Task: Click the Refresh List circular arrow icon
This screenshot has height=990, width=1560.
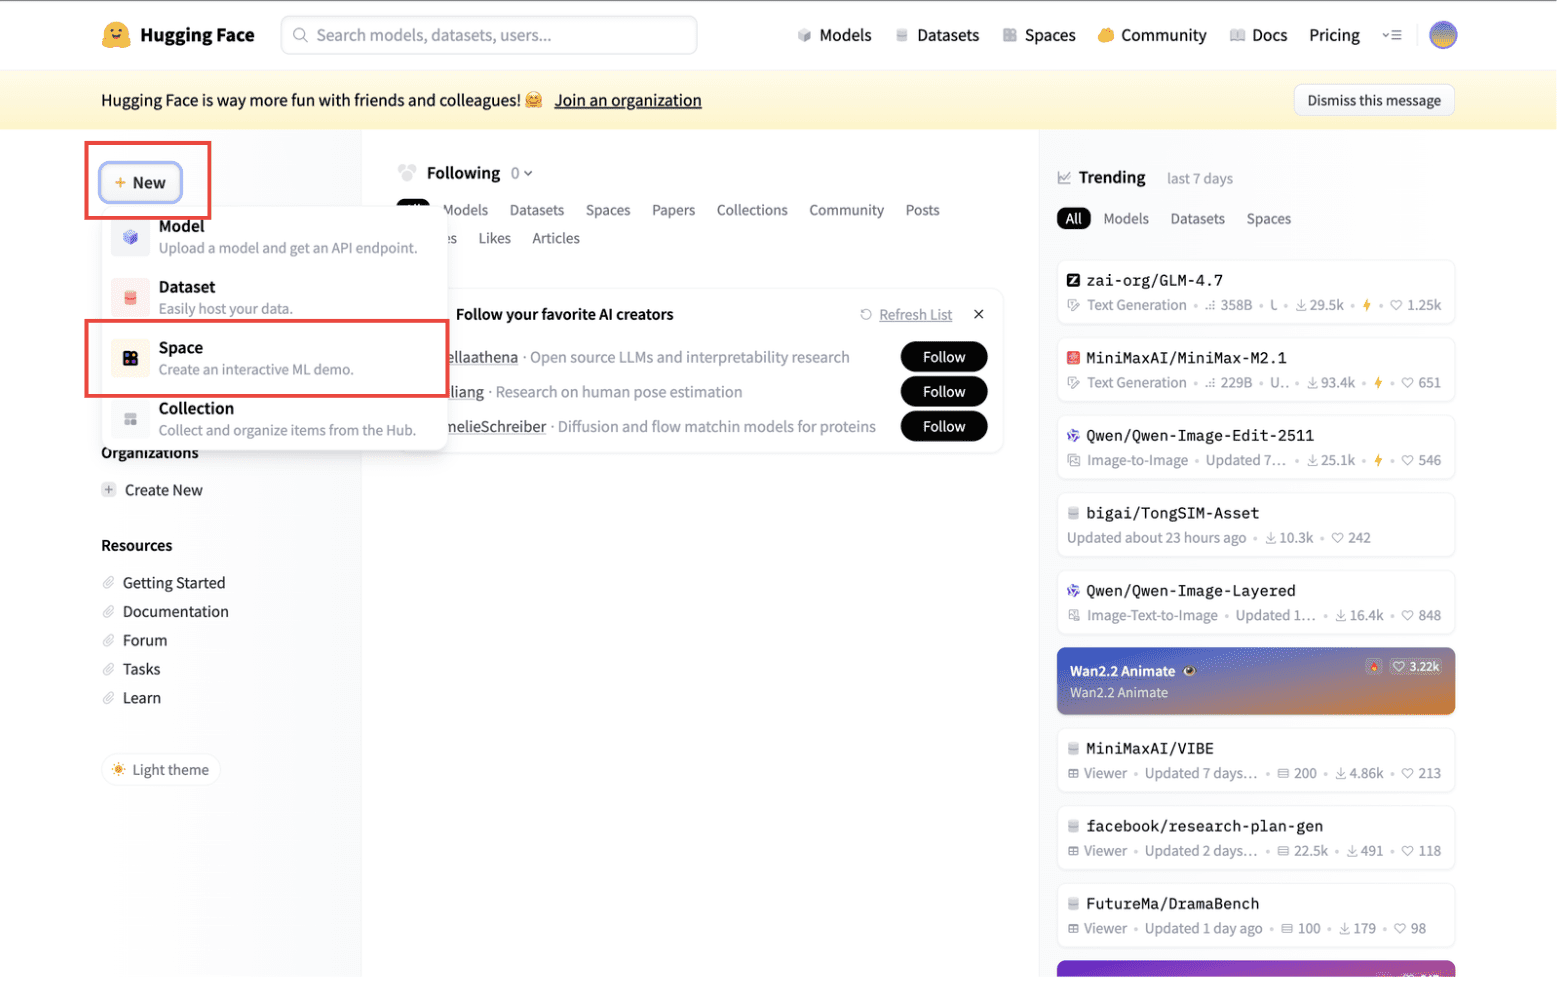Action: point(868,316)
